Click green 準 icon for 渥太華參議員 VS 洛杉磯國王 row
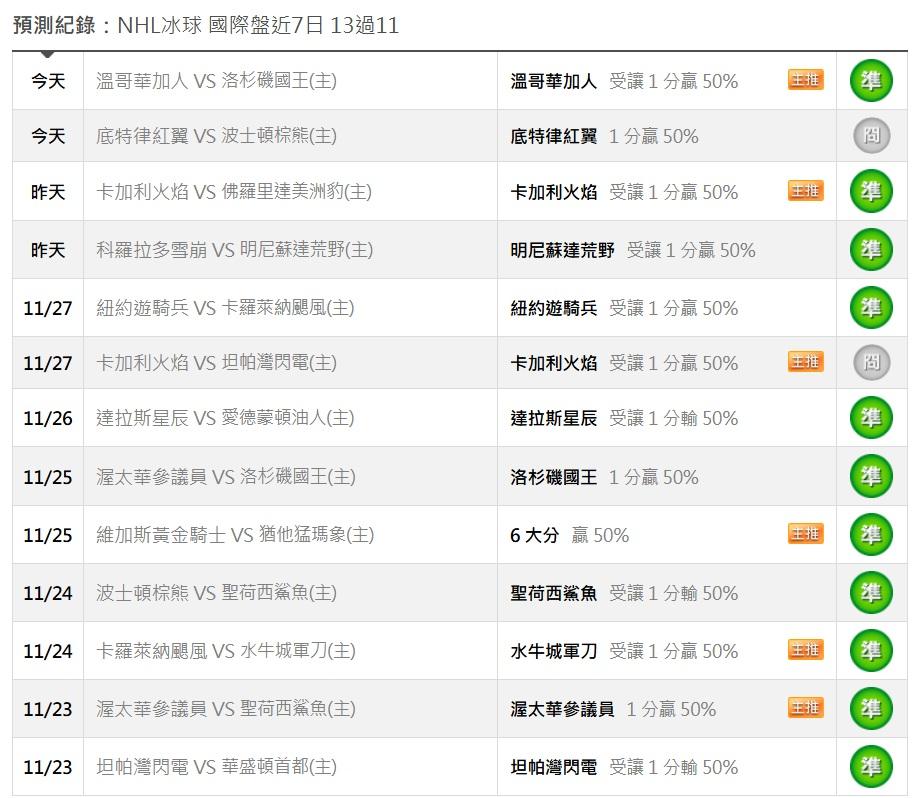The image size is (916, 798). [x=871, y=476]
